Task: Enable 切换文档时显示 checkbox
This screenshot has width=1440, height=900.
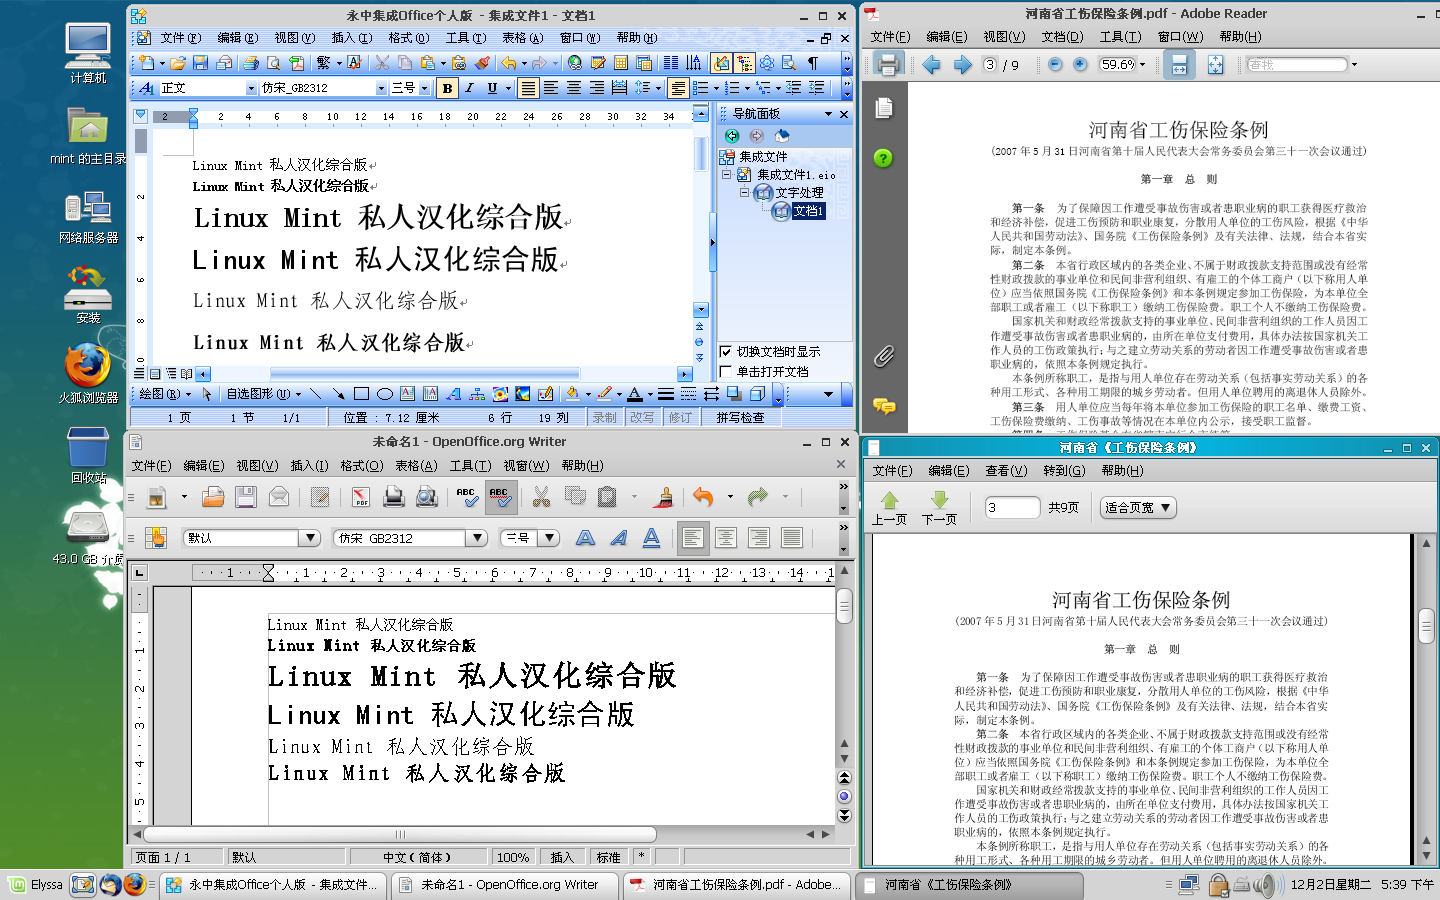Action: click(x=726, y=352)
